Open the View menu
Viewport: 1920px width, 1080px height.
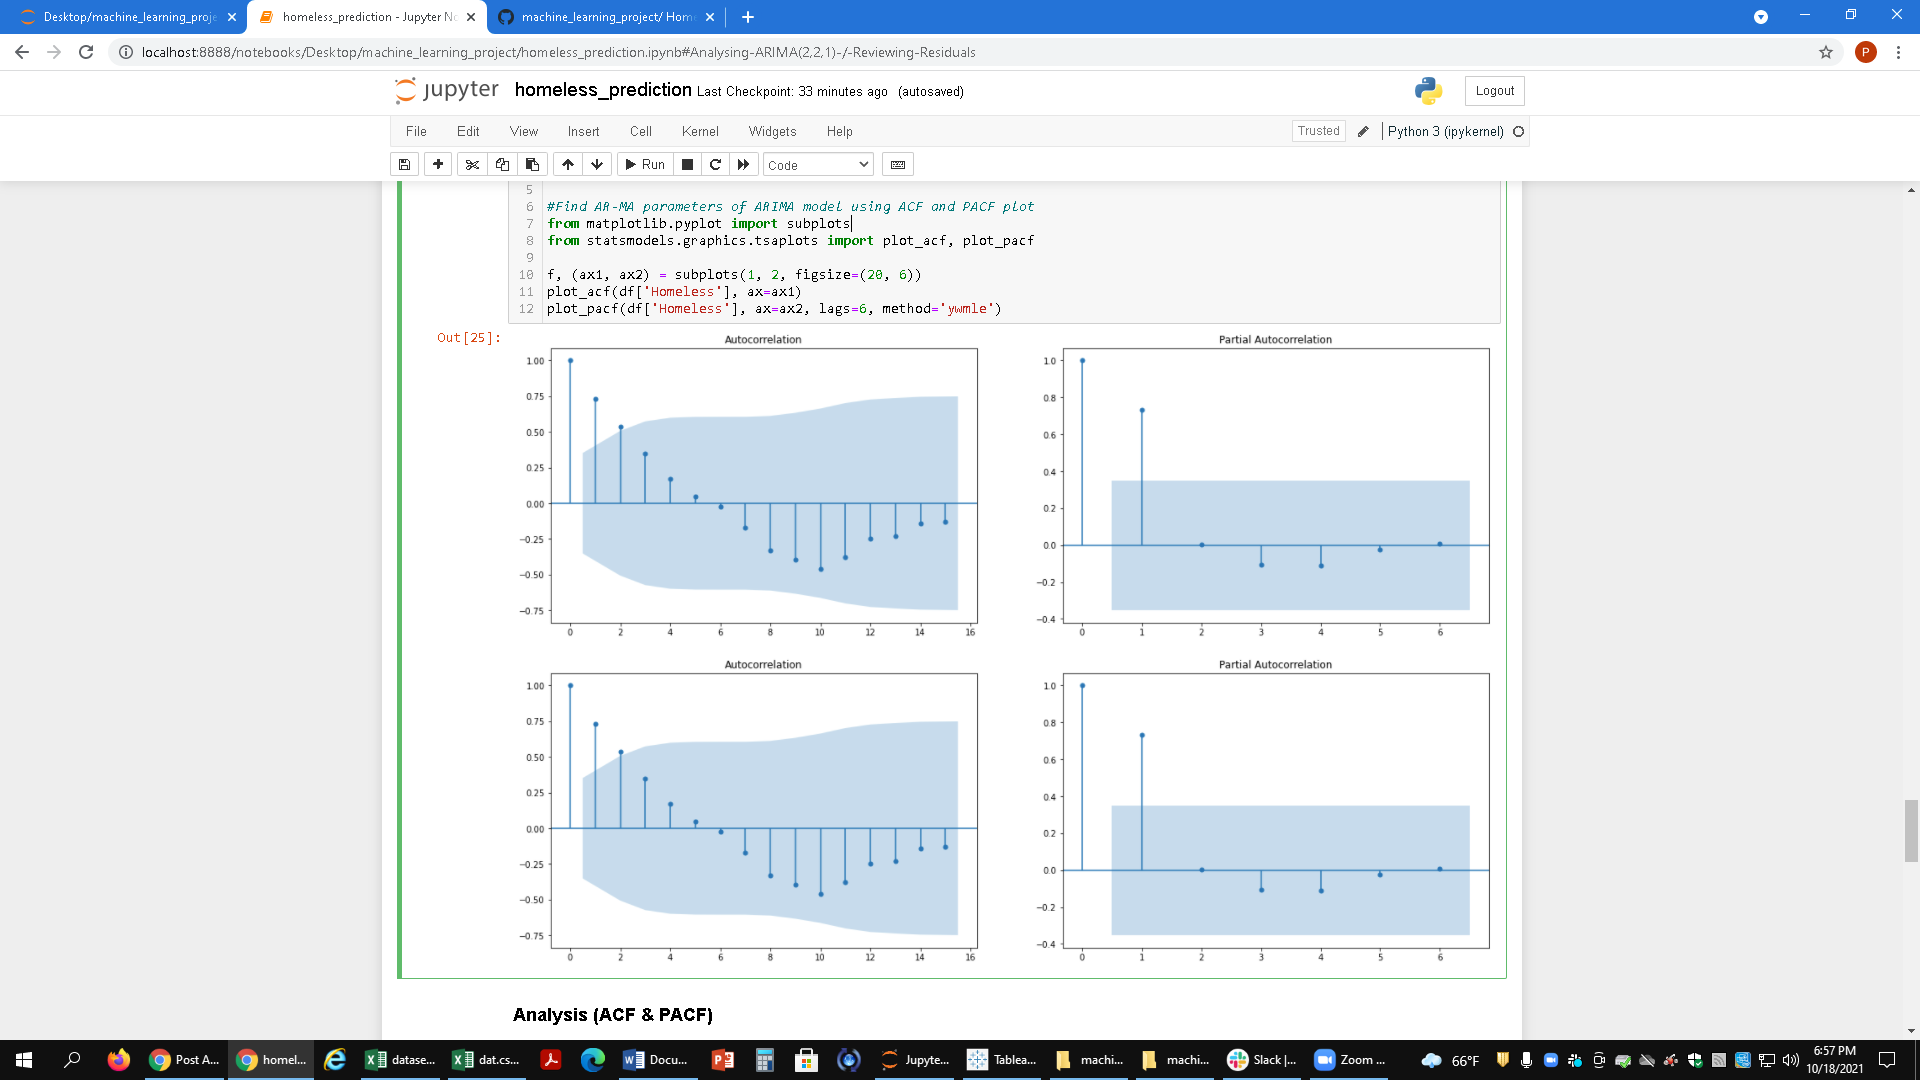[x=524, y=131]
